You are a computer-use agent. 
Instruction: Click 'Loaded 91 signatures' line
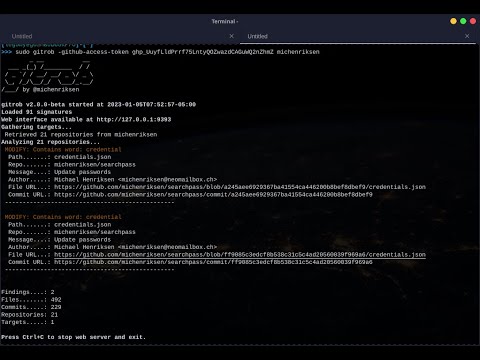point(37,112)
